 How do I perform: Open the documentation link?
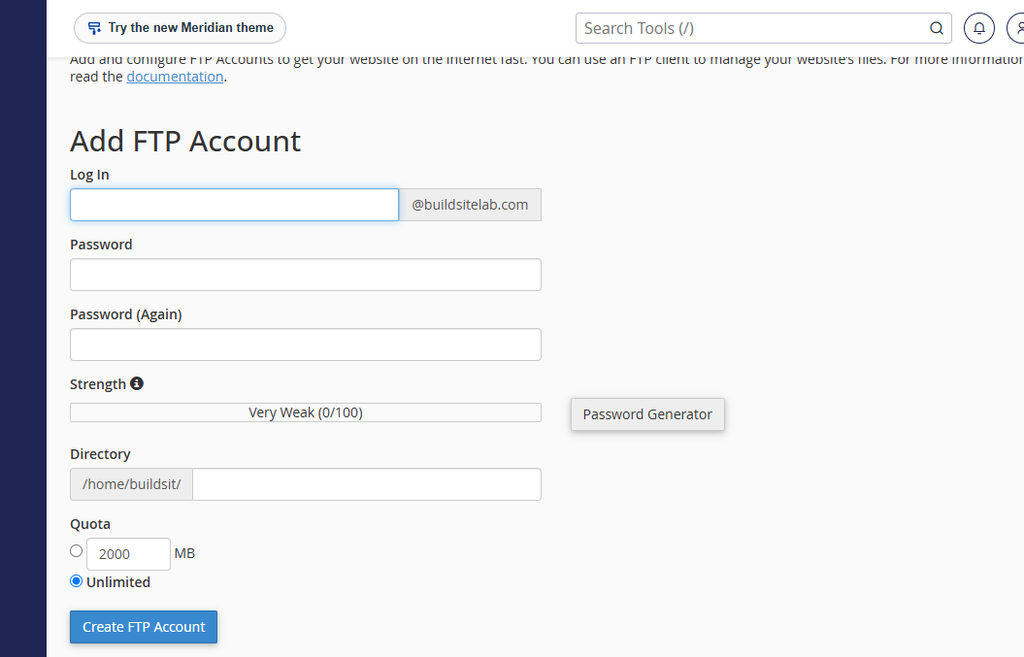175,76
